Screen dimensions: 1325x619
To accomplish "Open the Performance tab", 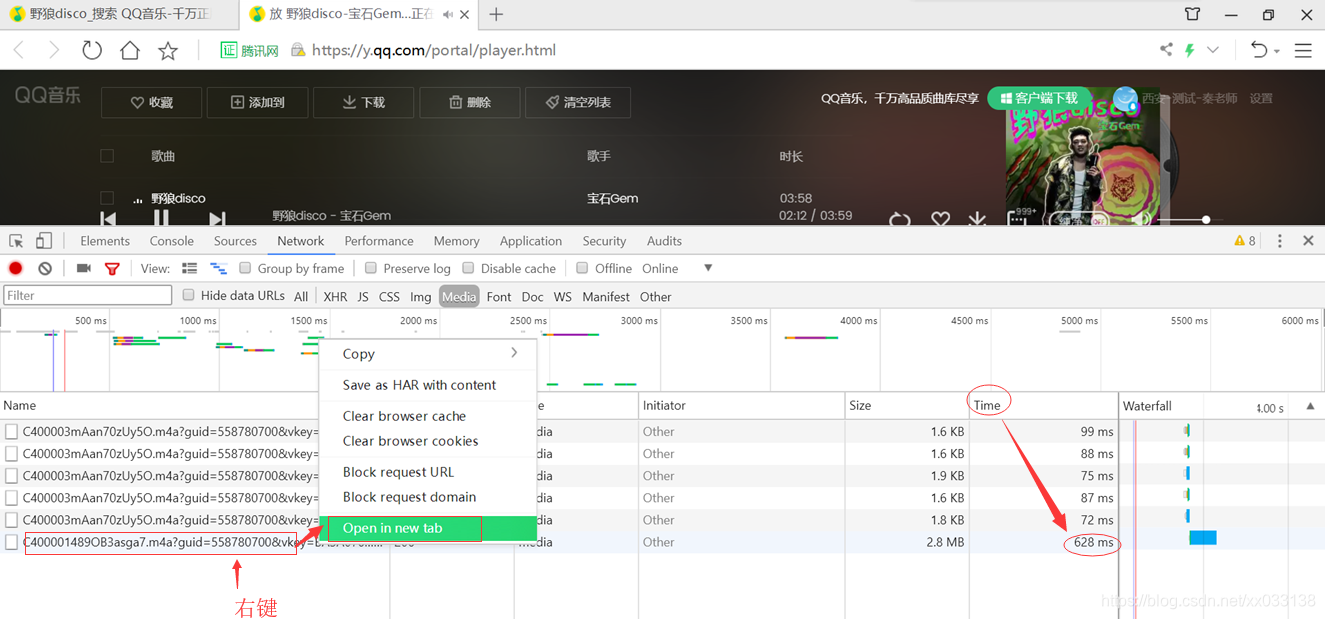I will (379, 241).
